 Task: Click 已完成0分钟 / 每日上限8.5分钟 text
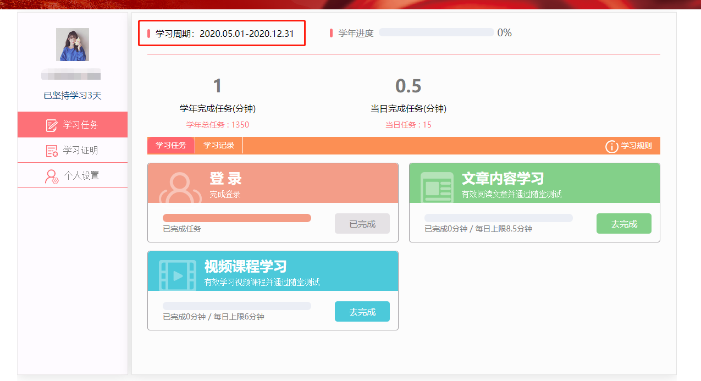(x=478, y=229)
